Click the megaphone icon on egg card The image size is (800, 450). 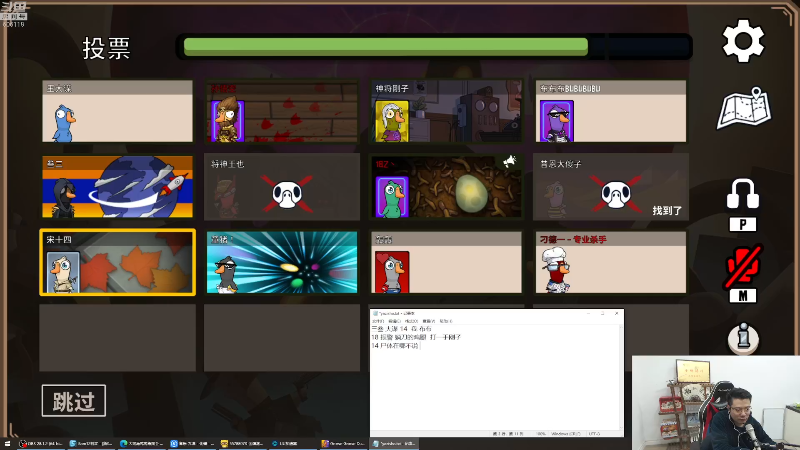(x=509, y=162)
